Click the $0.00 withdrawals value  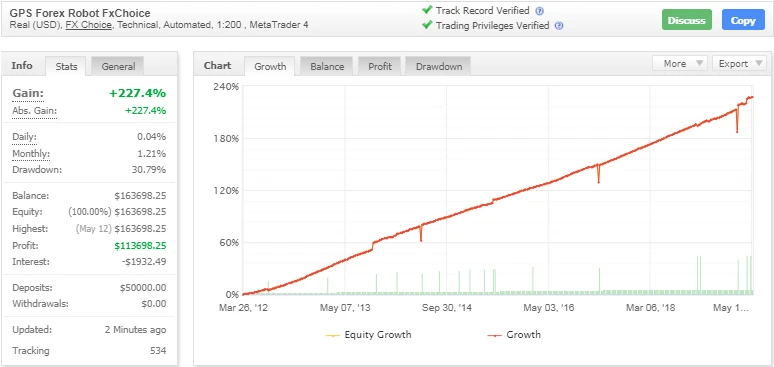154,304
